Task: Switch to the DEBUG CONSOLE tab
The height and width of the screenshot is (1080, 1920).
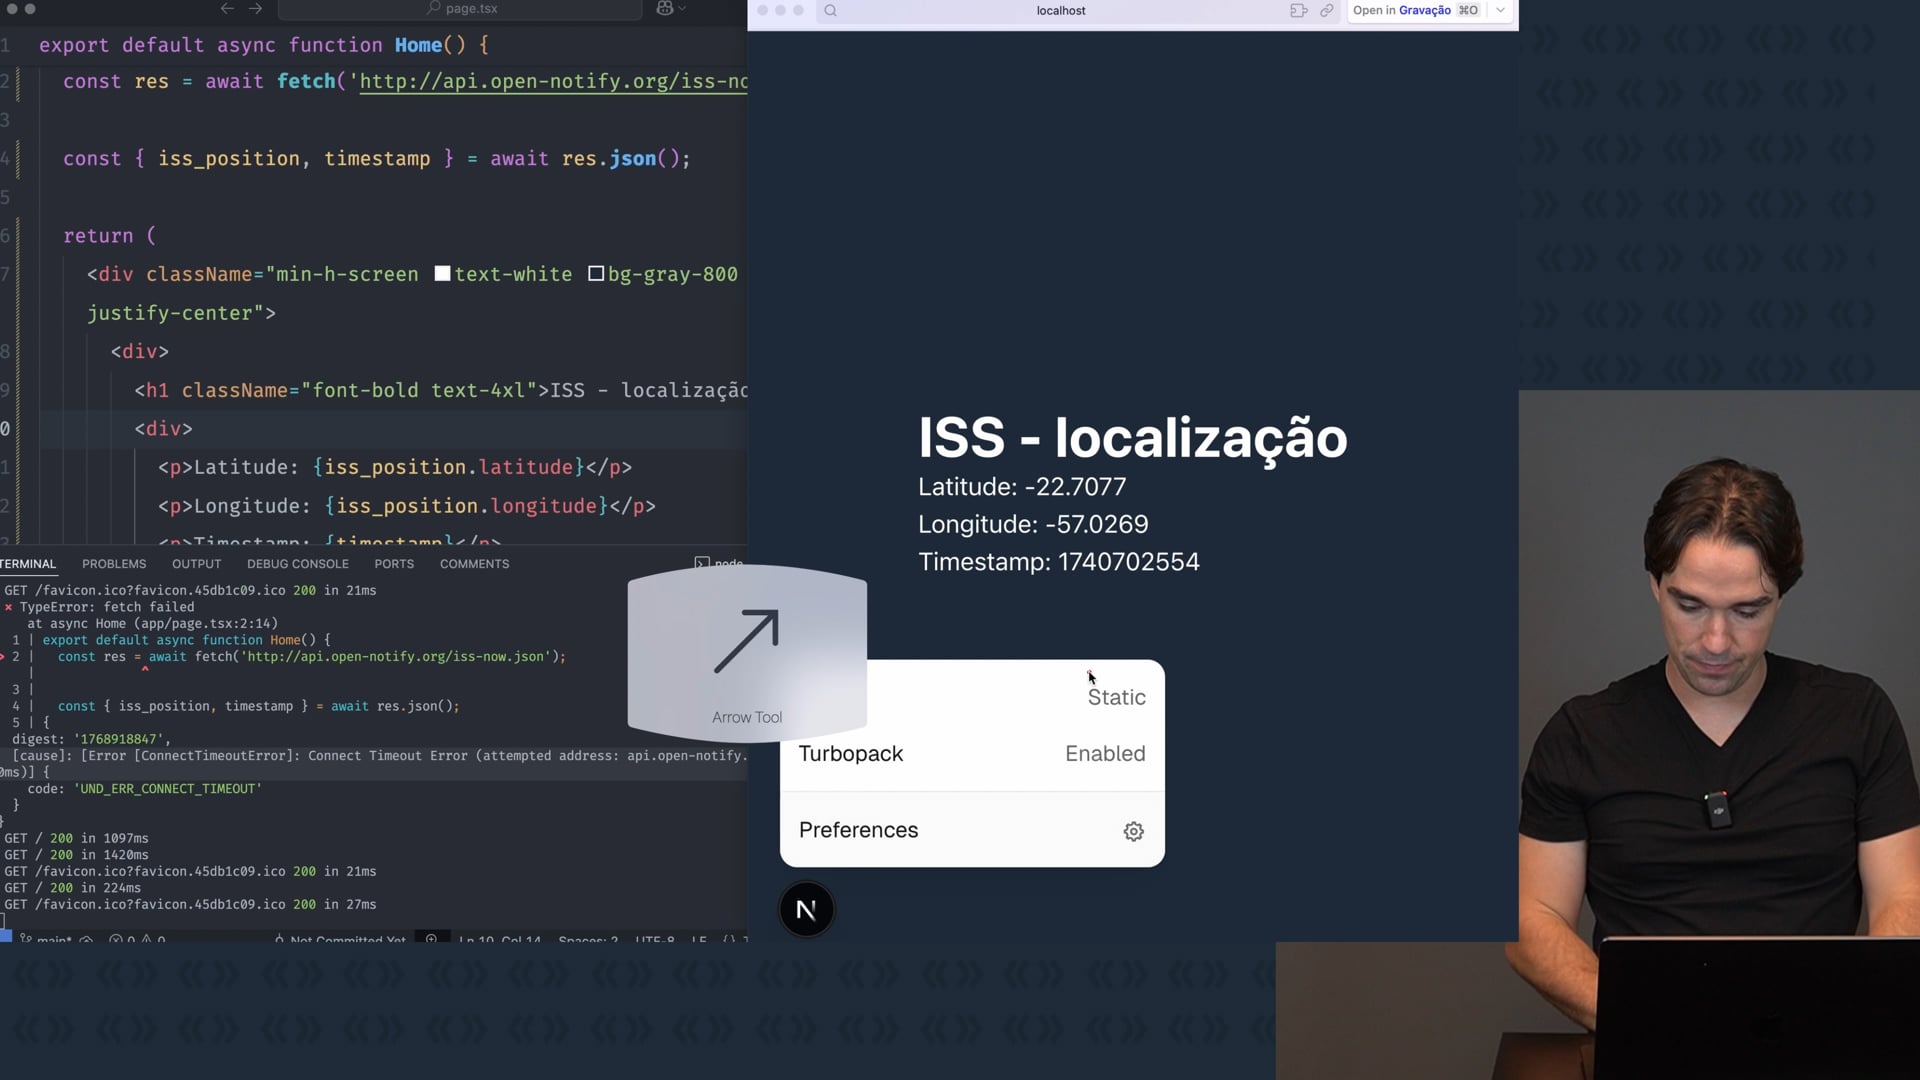Action: click(x=297, y=564)
